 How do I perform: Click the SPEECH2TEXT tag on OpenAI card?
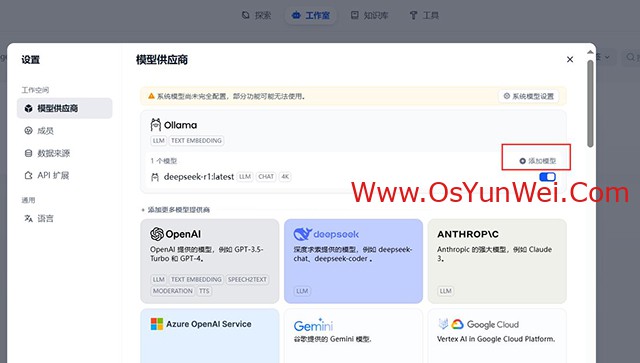point(247,280)
